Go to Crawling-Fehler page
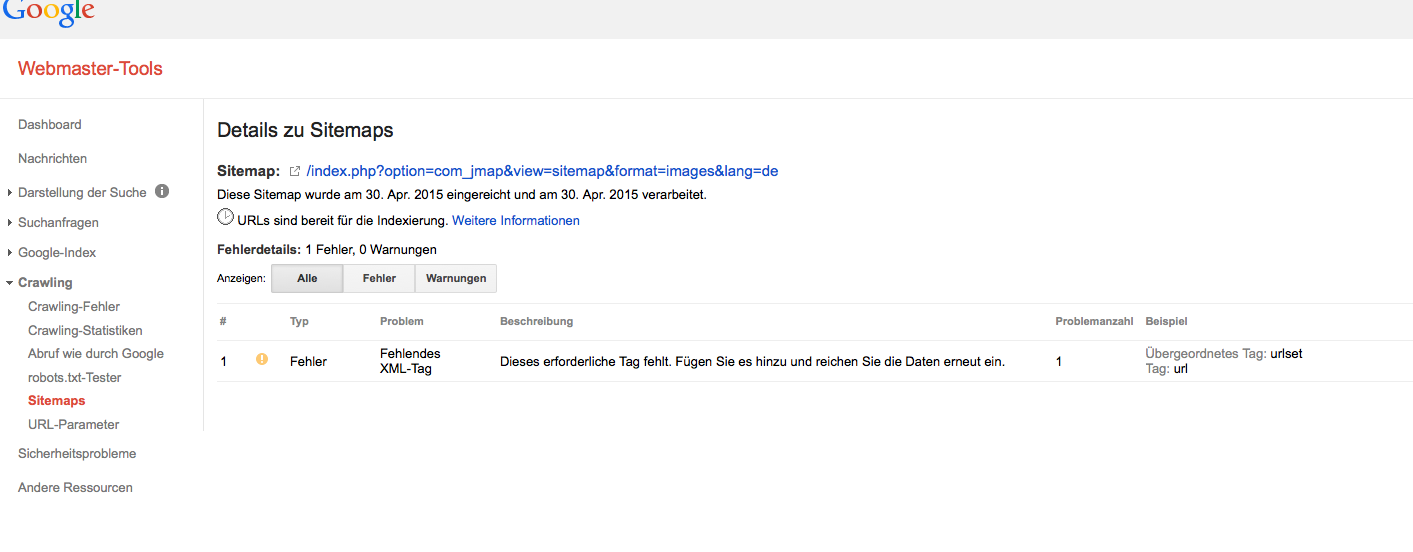The height and width of the screenshot is (552, 1413). point(74,307)
